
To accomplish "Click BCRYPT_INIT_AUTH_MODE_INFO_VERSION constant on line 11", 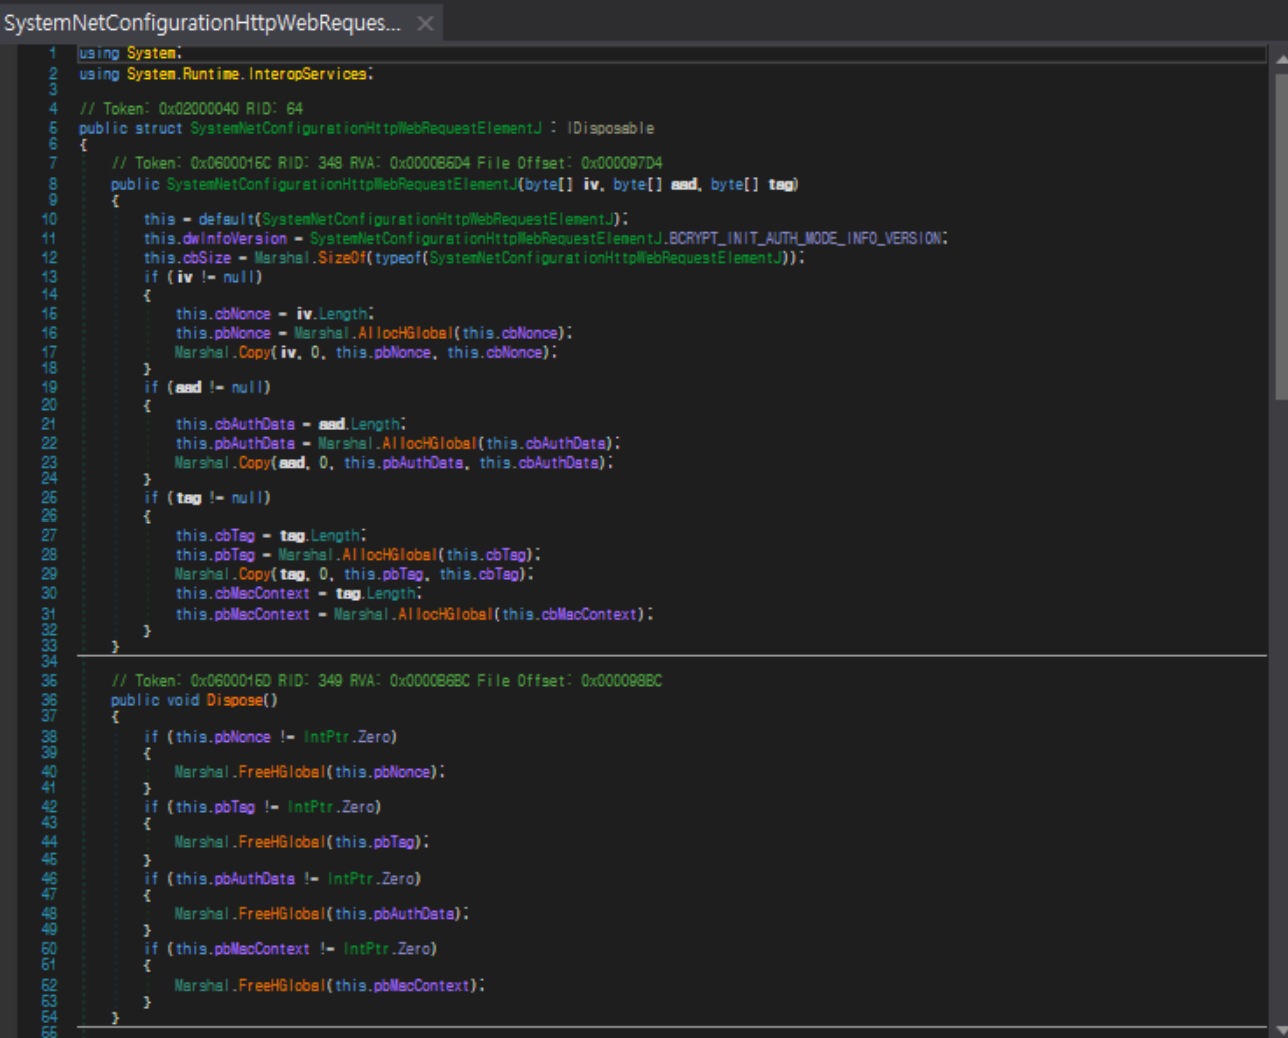I will pos(806,238).
